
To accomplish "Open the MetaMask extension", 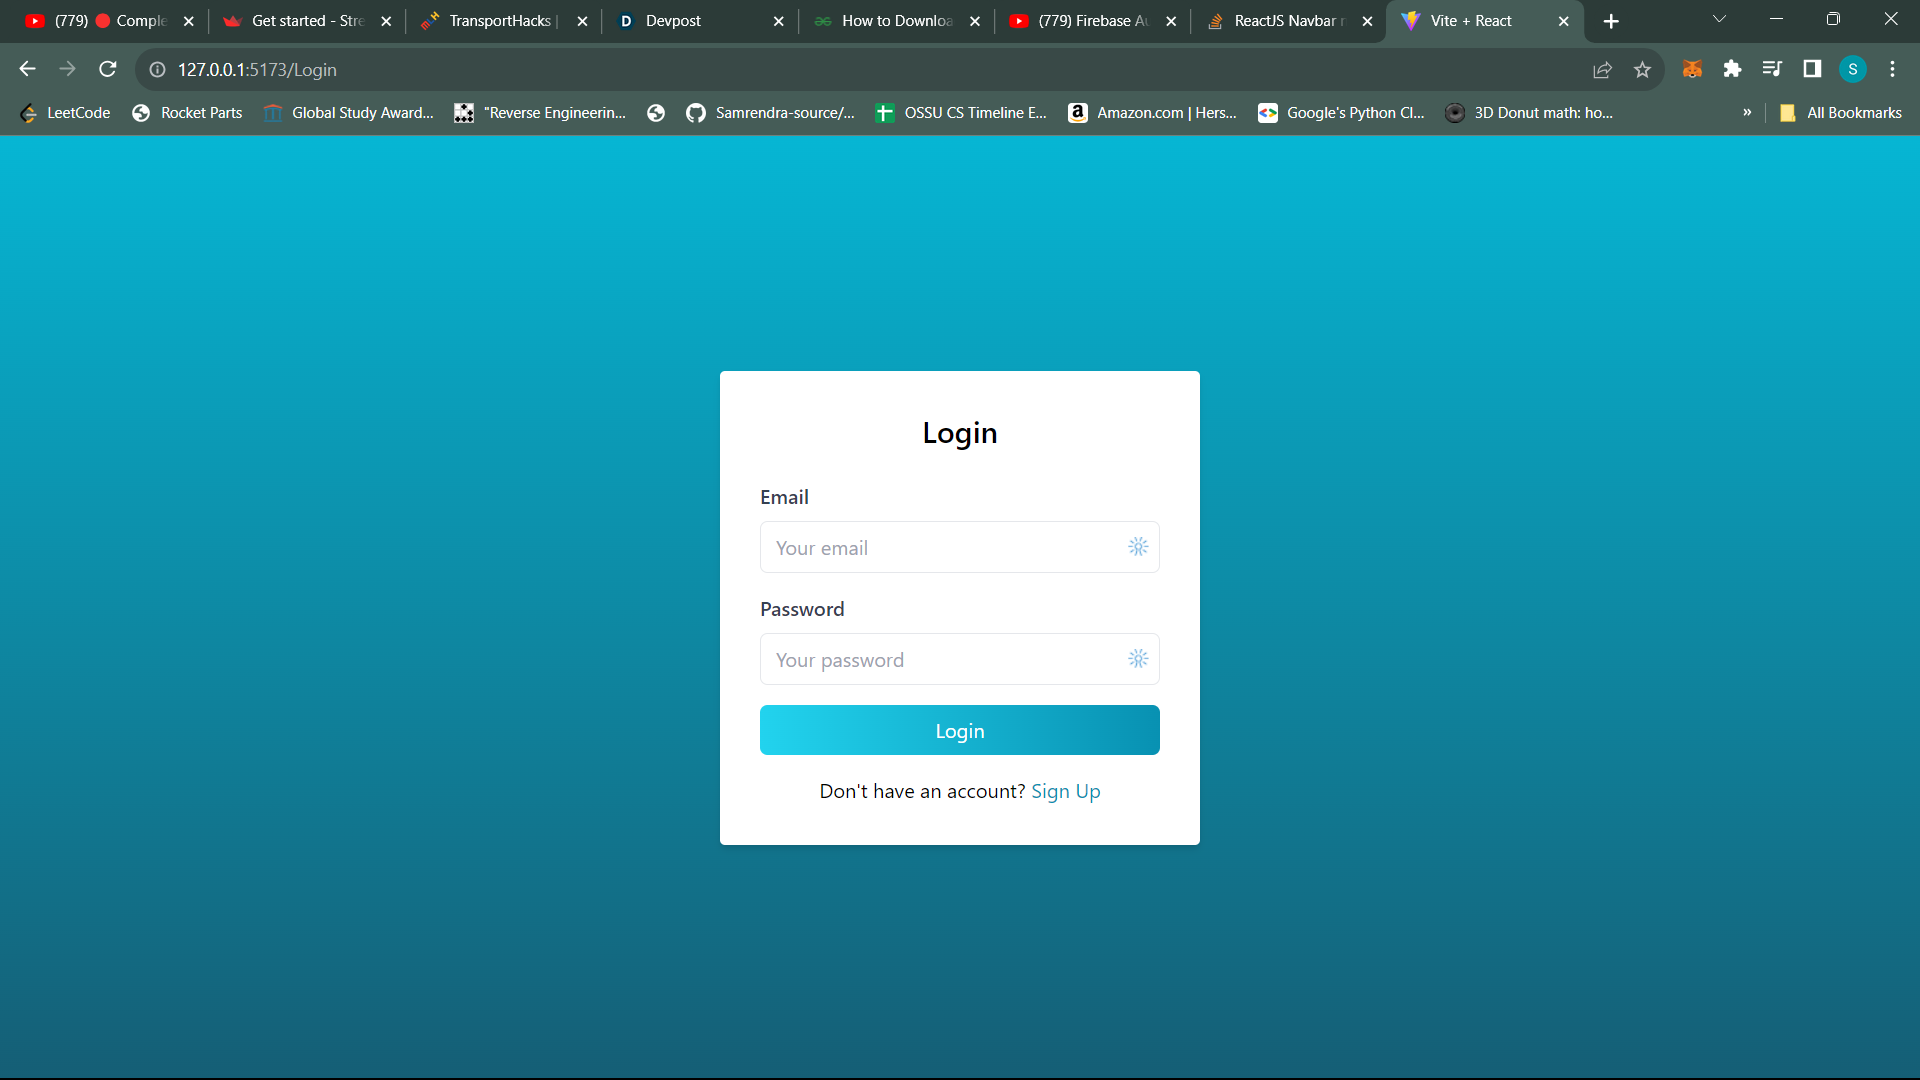I will [1692, 69].
